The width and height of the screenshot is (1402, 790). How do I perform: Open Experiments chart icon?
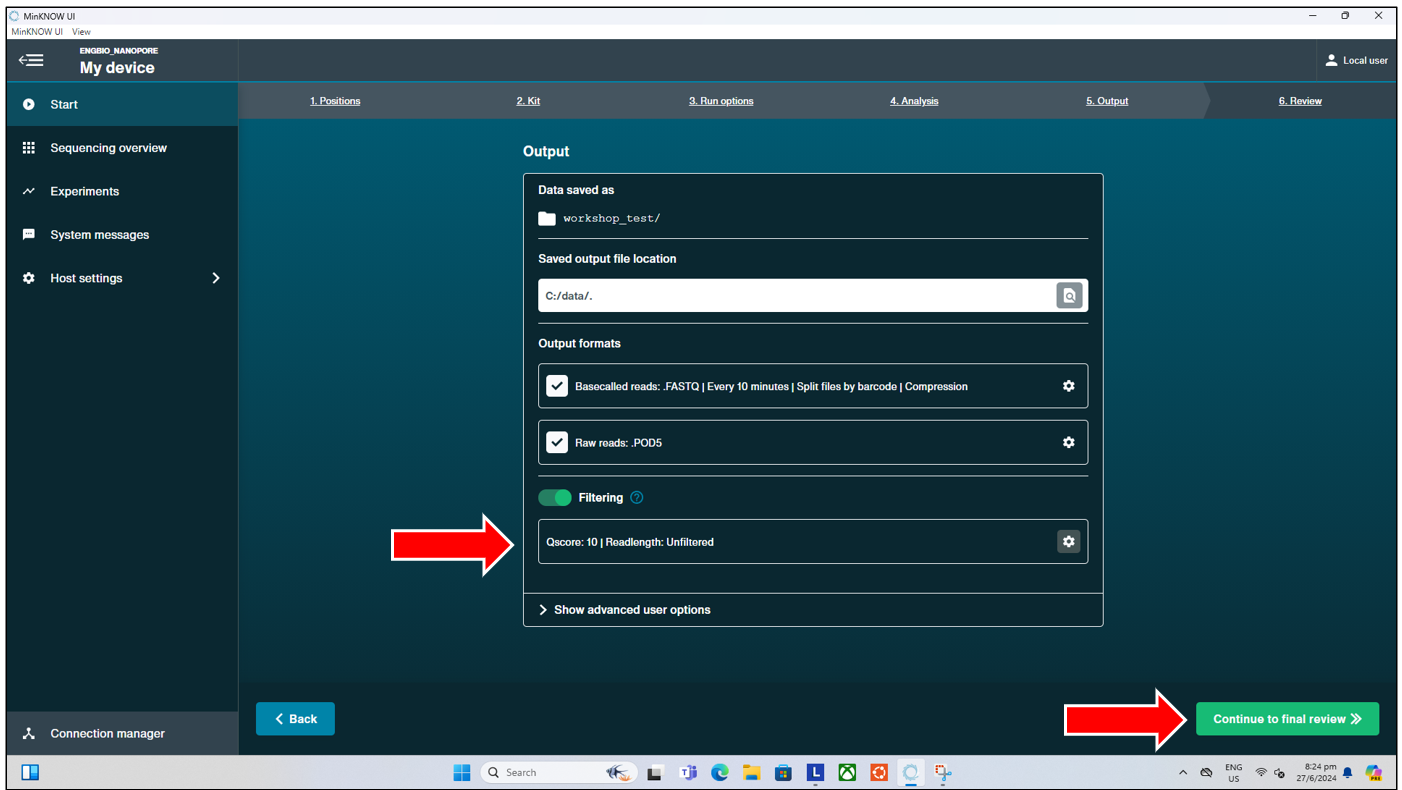[29, 191]
